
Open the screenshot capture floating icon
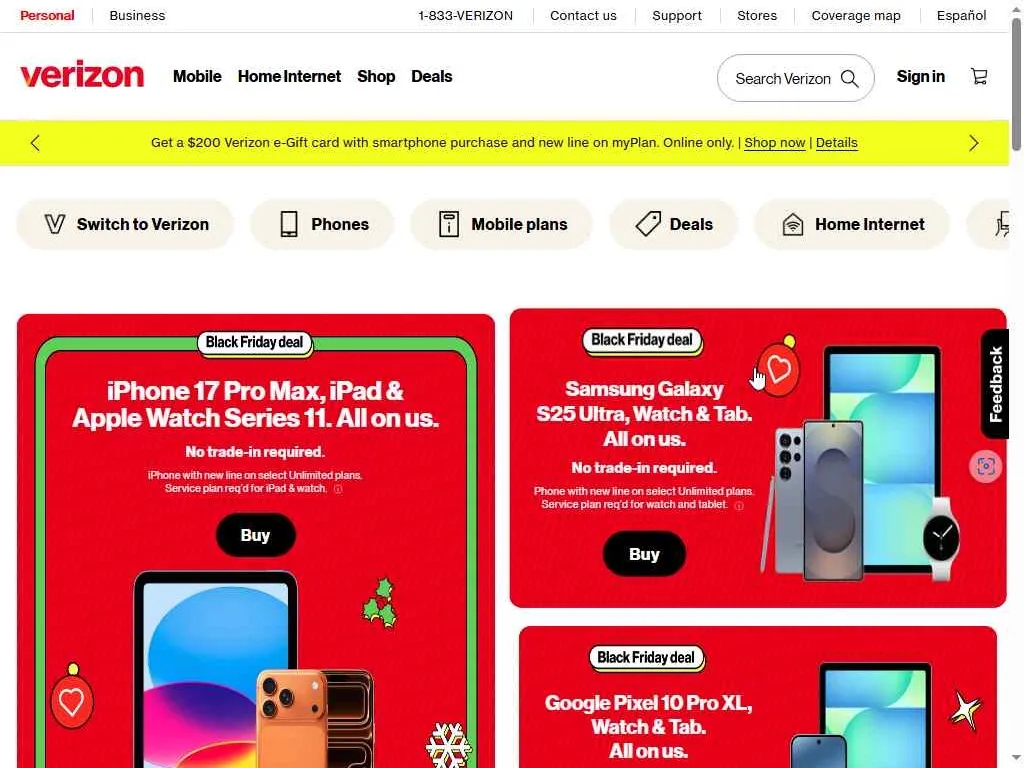click(985, 466)
